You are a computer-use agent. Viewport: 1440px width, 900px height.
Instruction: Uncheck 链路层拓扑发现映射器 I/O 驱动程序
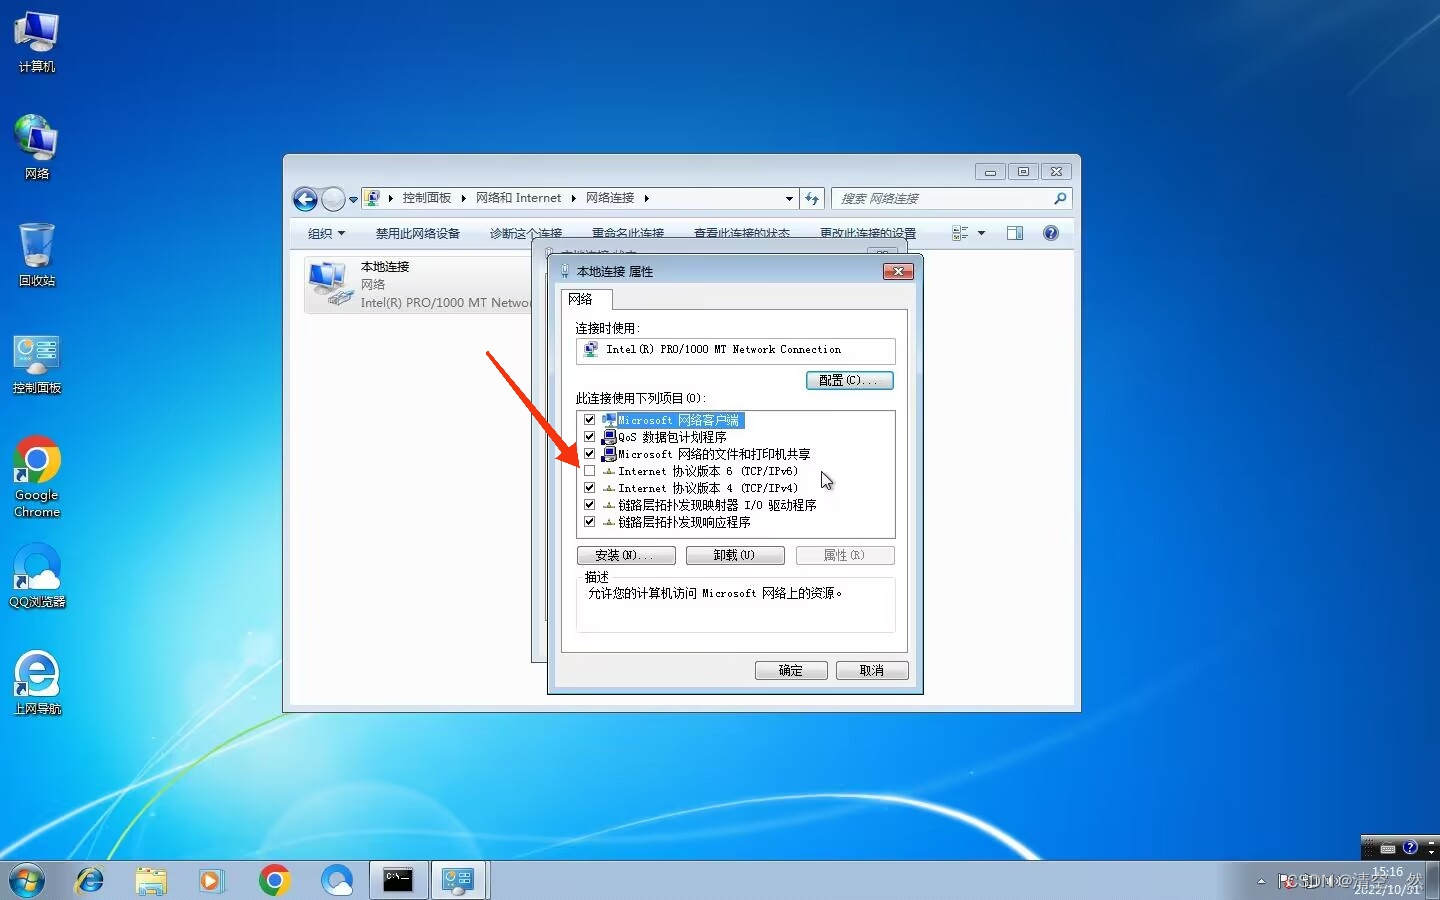[x=589, y=505]
